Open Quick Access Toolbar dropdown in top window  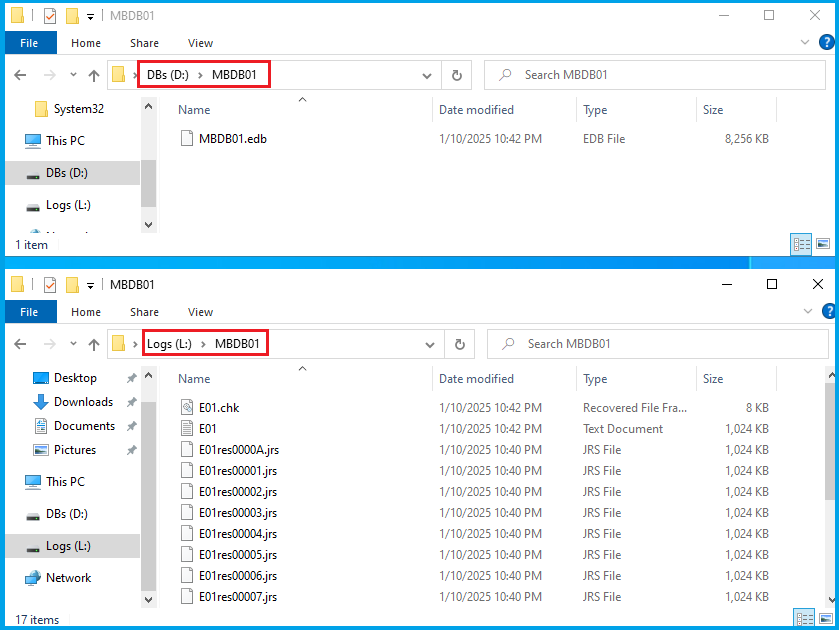91,16
